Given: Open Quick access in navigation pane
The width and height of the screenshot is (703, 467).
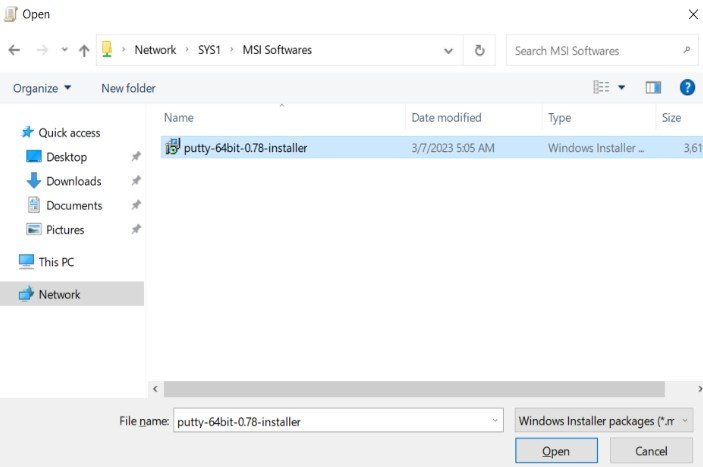Looking at the screenshot, I should [69, 133].
